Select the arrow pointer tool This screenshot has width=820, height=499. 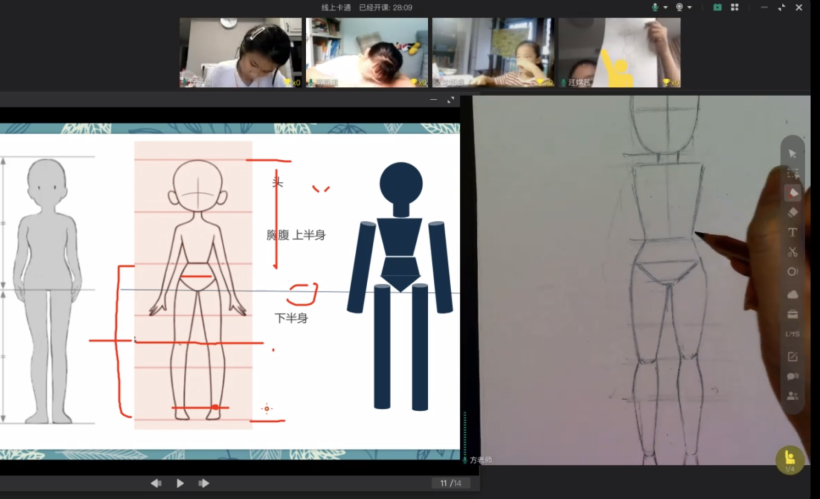792,153
